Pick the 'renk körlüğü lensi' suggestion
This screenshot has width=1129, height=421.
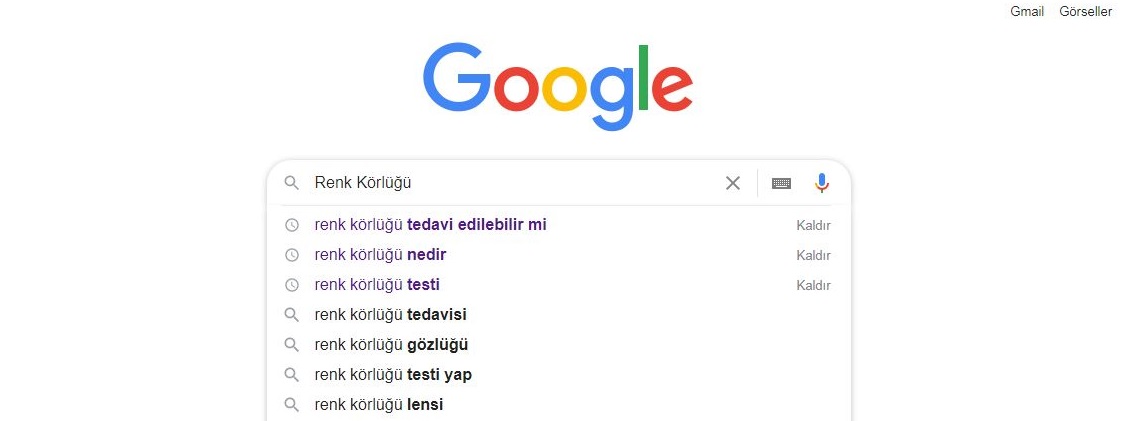click(x=379, y=404)
